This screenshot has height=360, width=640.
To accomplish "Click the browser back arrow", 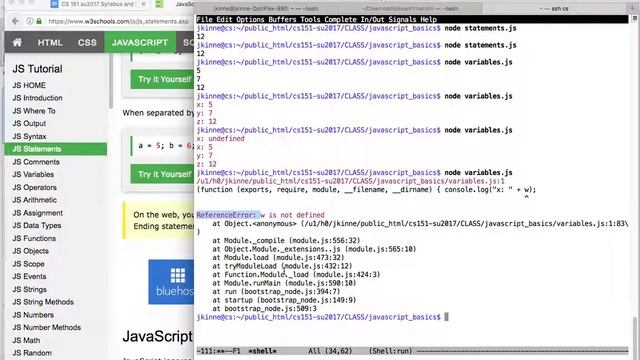I will click(16, 21).
